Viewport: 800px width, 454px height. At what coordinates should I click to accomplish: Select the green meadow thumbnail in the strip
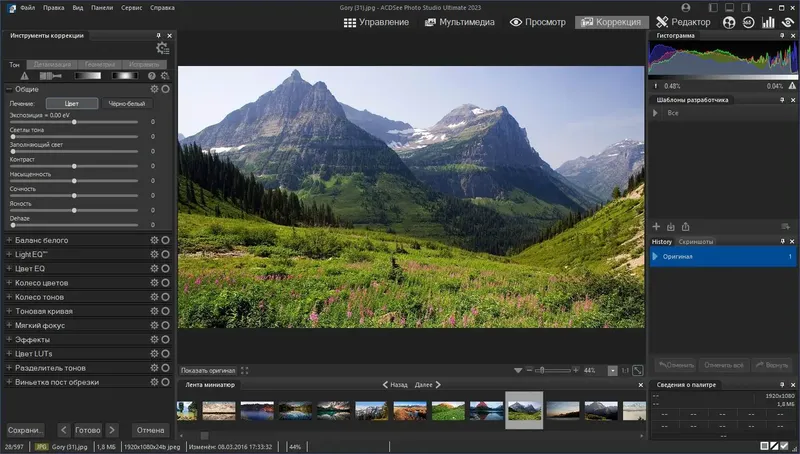(448, 411)
